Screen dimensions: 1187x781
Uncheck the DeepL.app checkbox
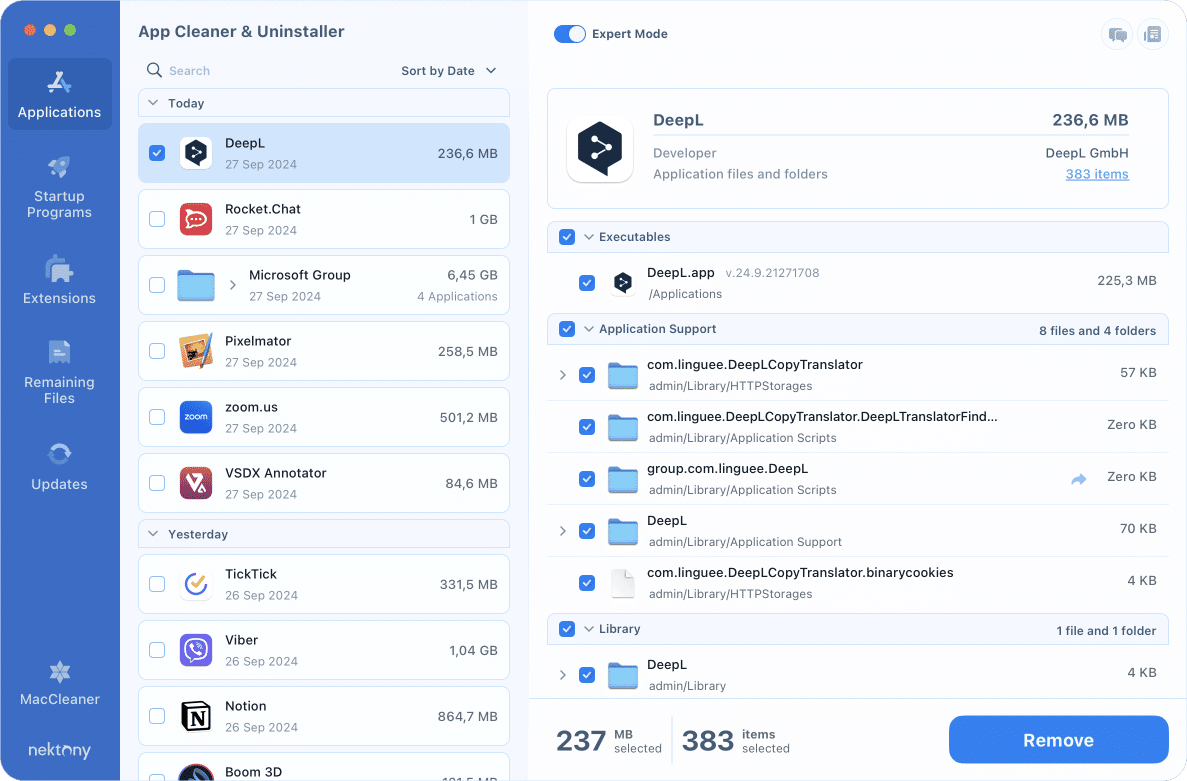(587, 283)
